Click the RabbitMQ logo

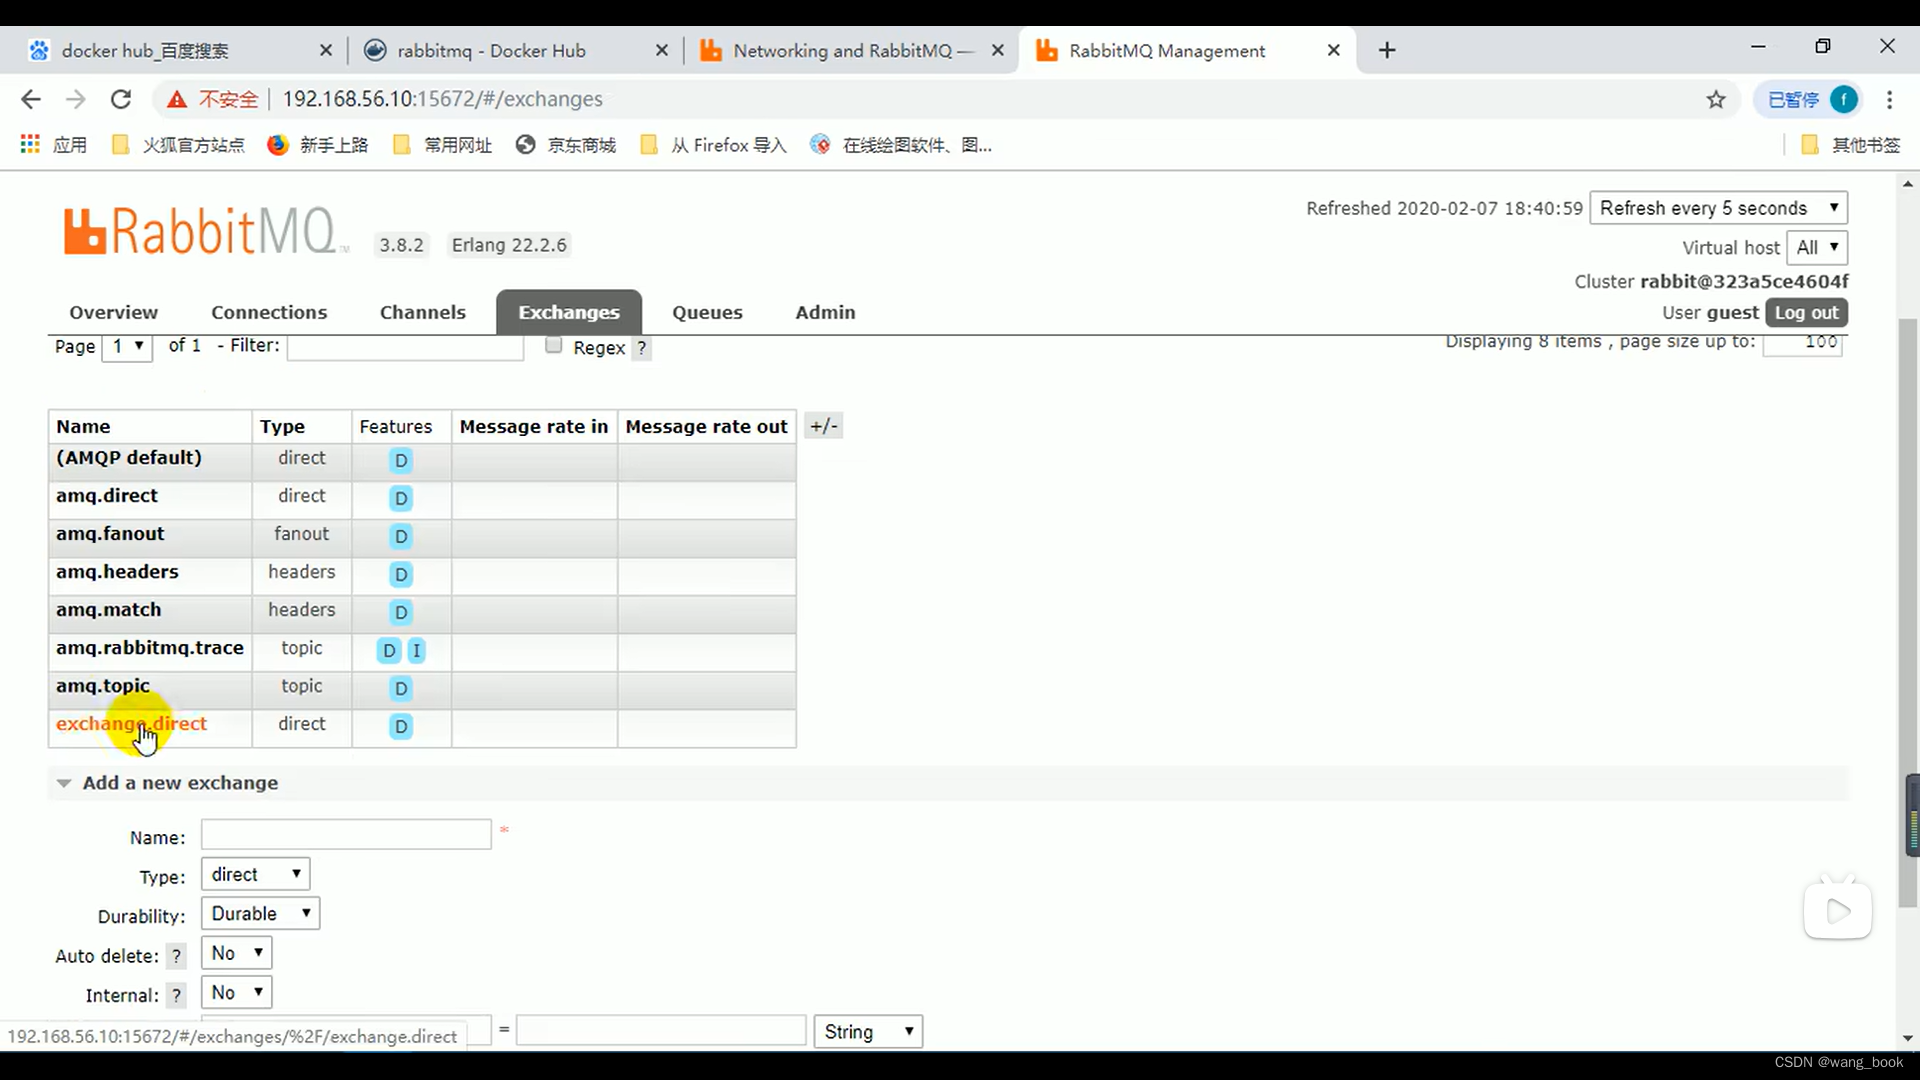point(205,231)
